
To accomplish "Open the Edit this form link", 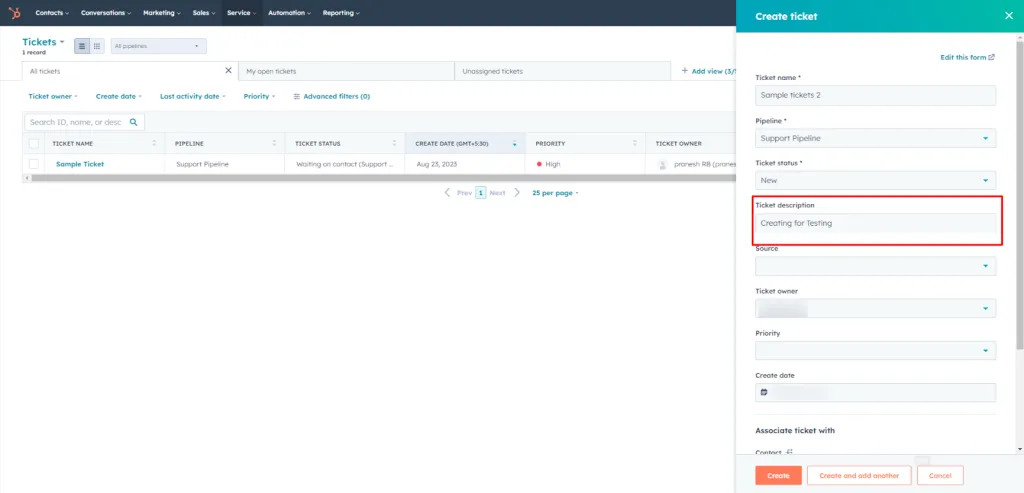I will pyautogui.click(x=967, y=57).
